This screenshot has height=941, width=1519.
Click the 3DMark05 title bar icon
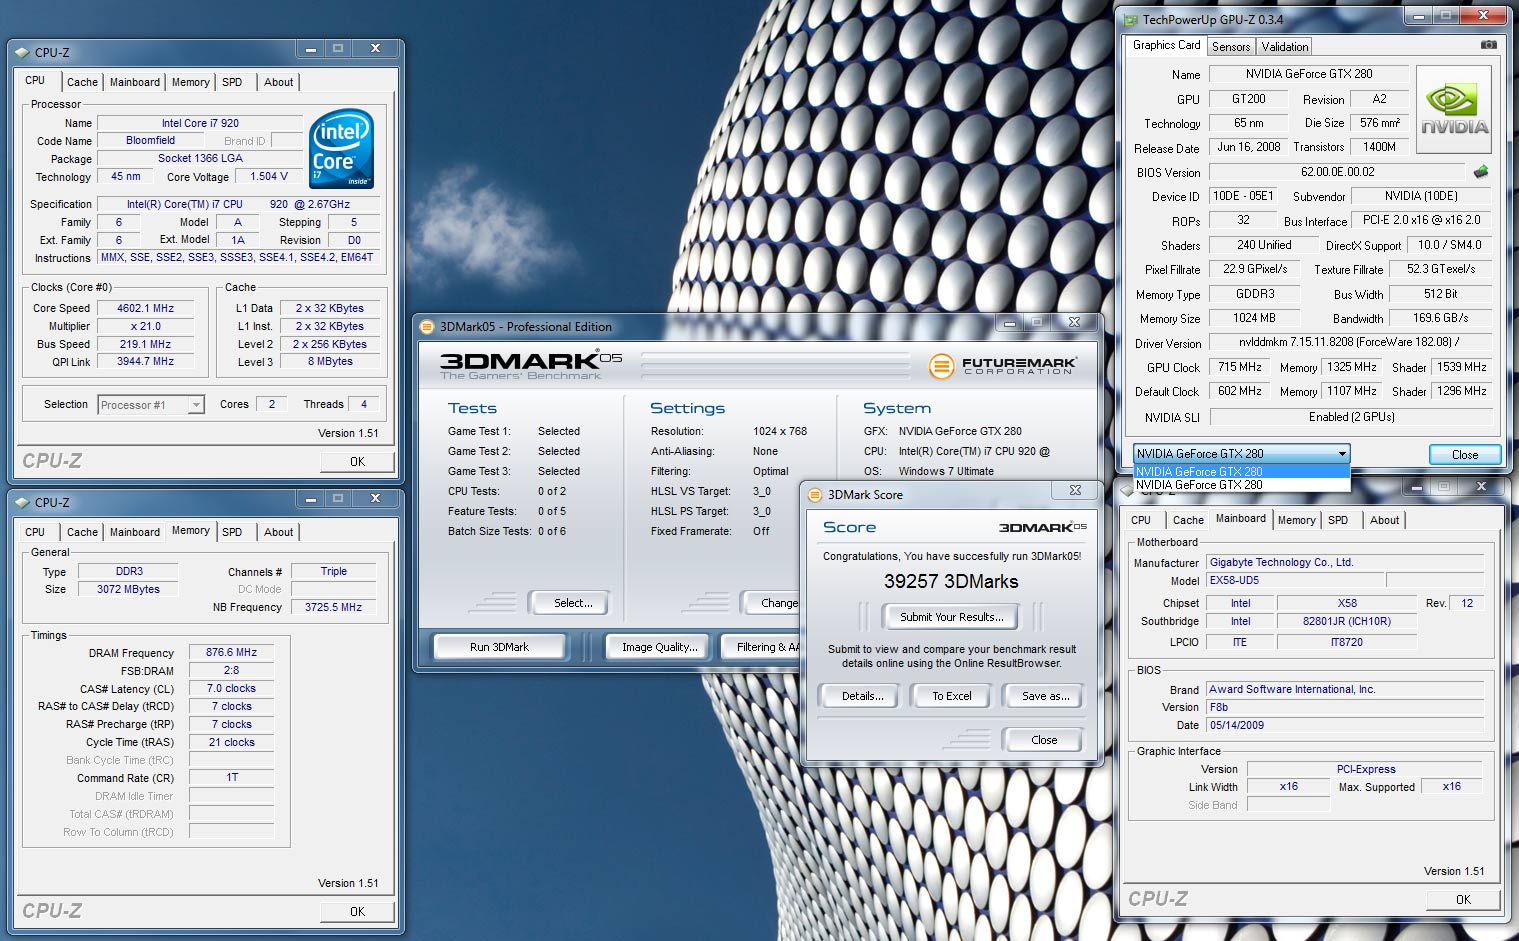click(x=427, y=327)
